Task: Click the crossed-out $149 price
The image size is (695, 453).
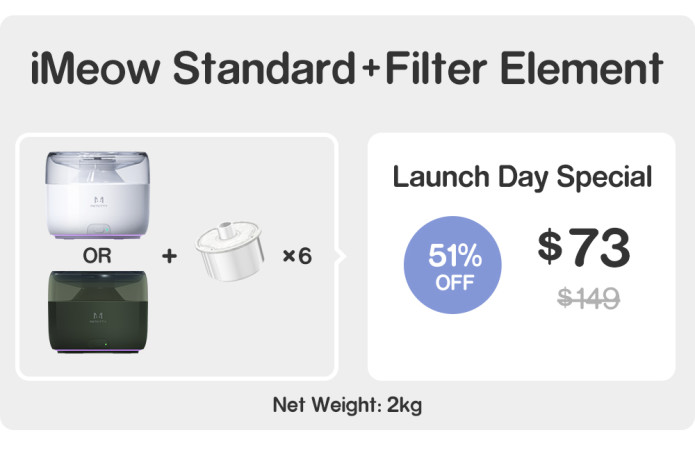Action: pos(588,297)
